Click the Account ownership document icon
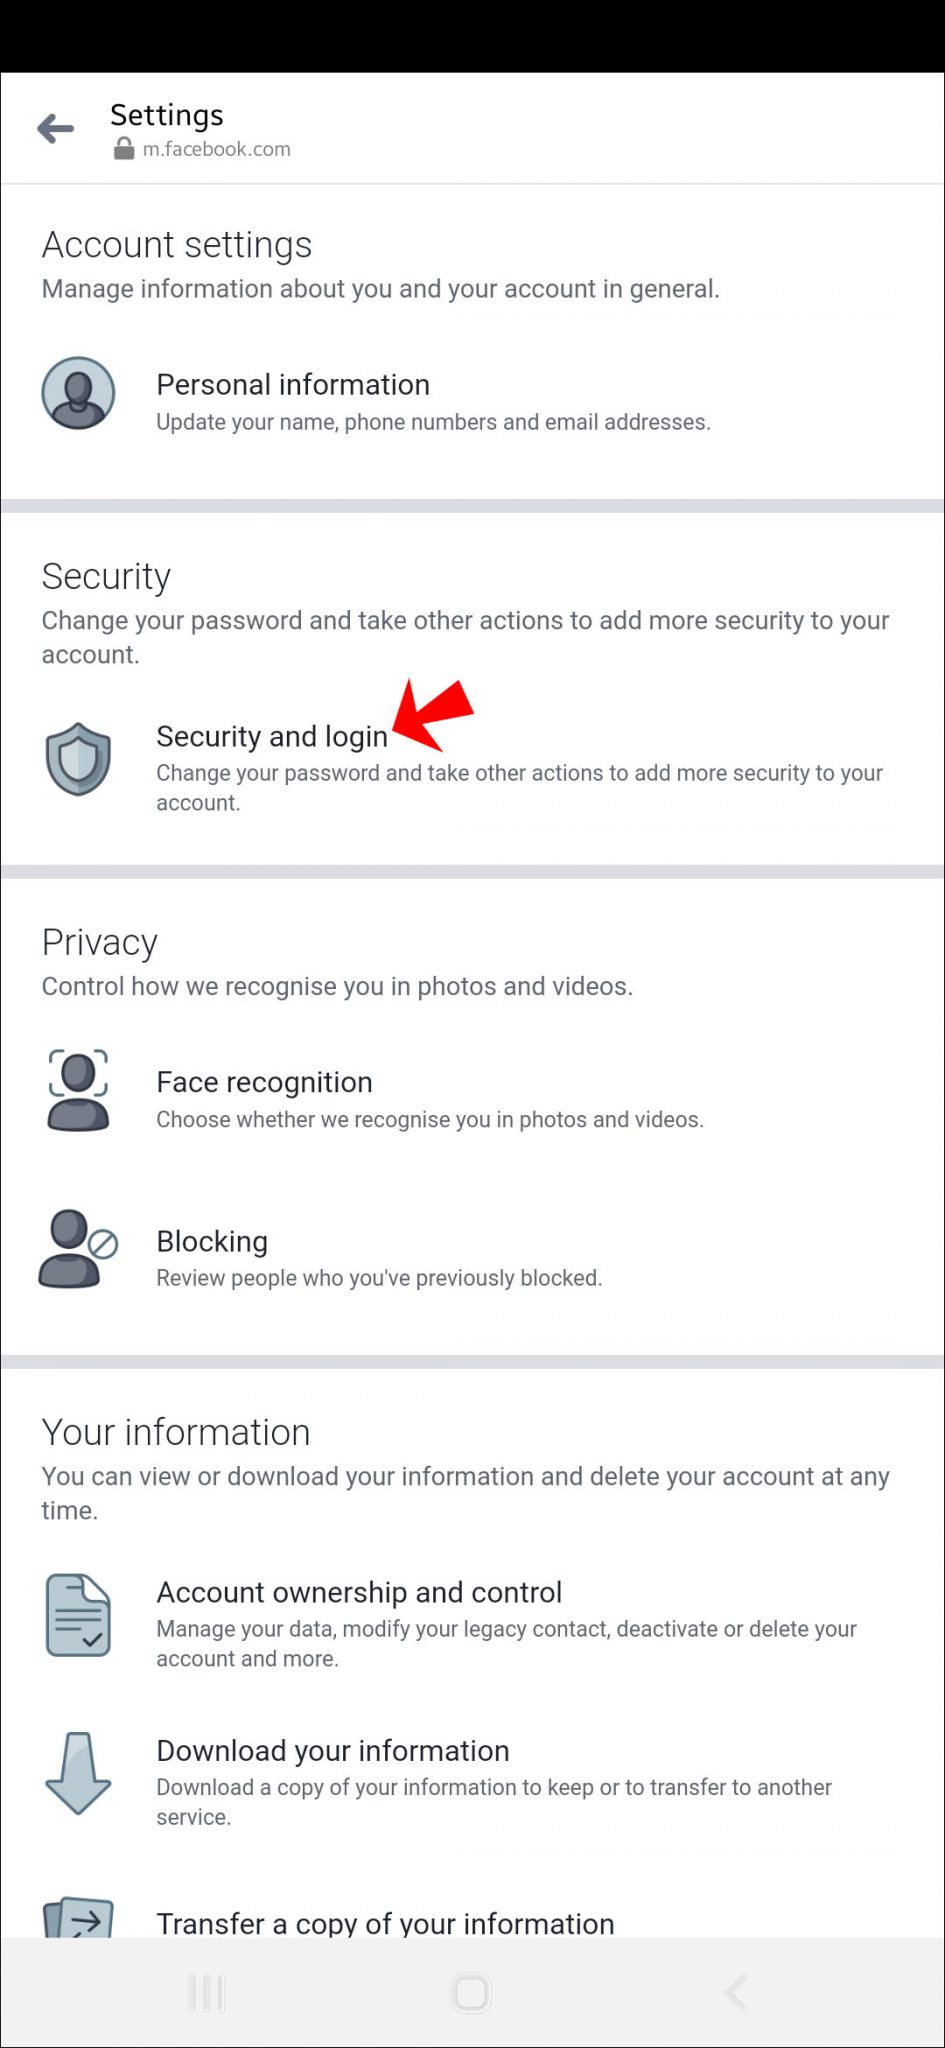This screenshot has height=2048, width=945. [x=78, y=1616]
